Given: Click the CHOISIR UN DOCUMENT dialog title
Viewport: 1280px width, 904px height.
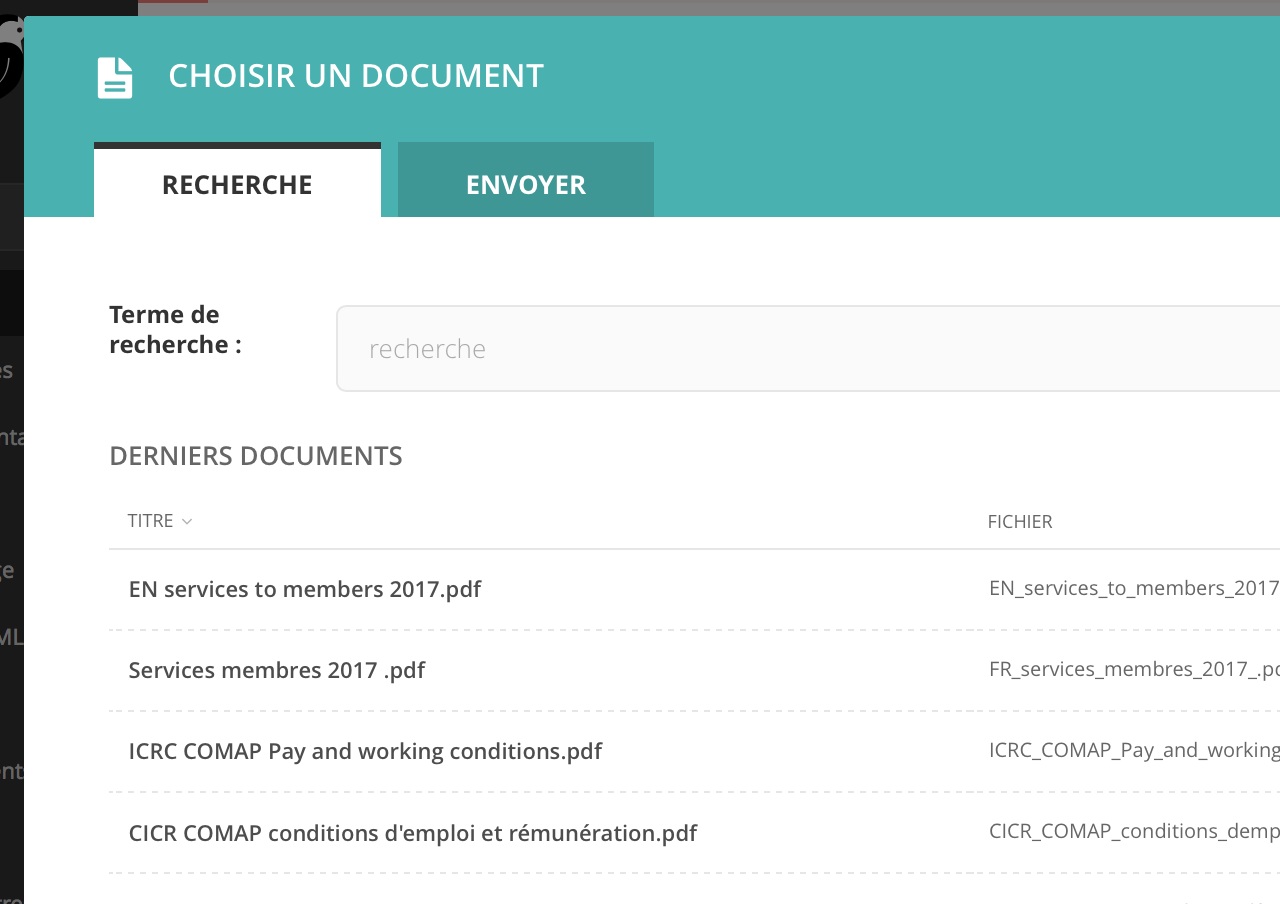Looking at the screenshot, I should (355, 76).
